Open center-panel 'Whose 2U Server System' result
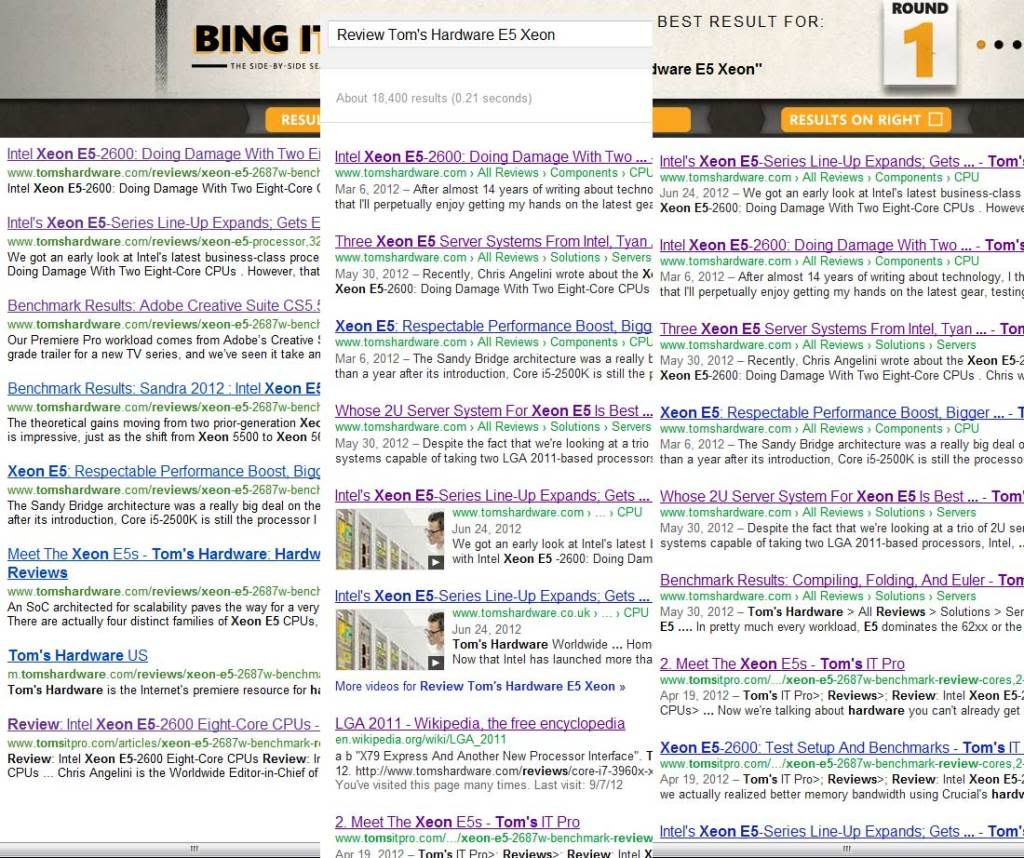 point(493,411)
